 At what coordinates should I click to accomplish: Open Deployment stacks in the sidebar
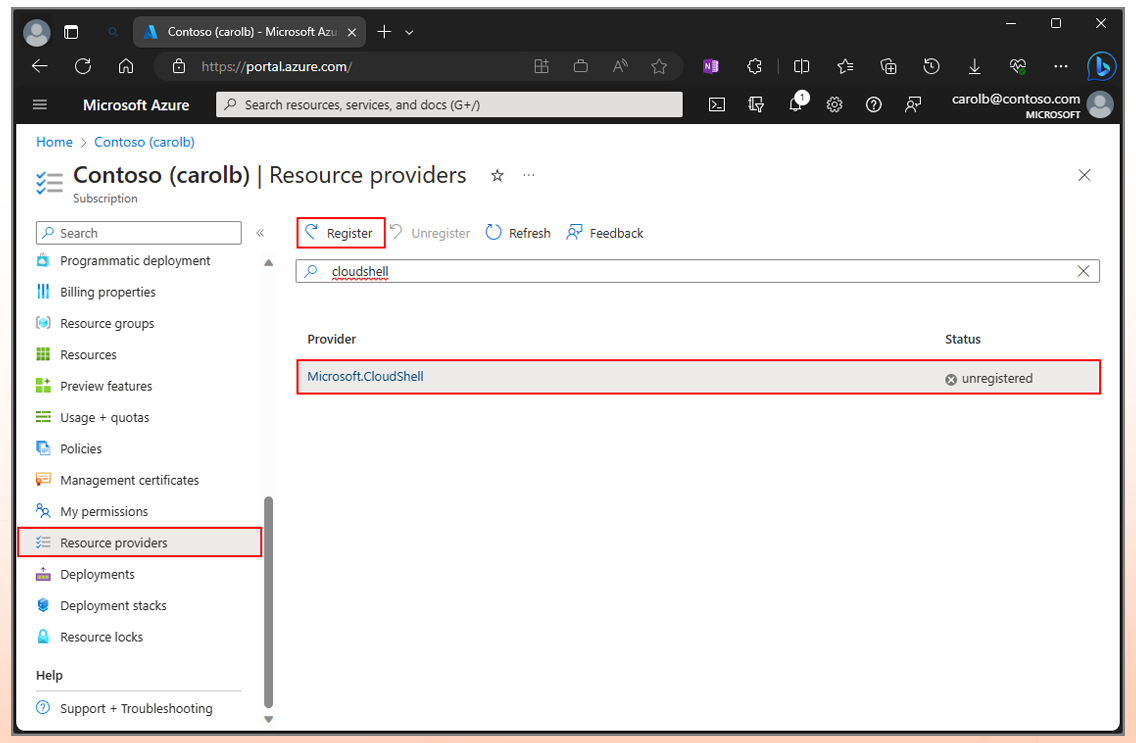(113, 606)
